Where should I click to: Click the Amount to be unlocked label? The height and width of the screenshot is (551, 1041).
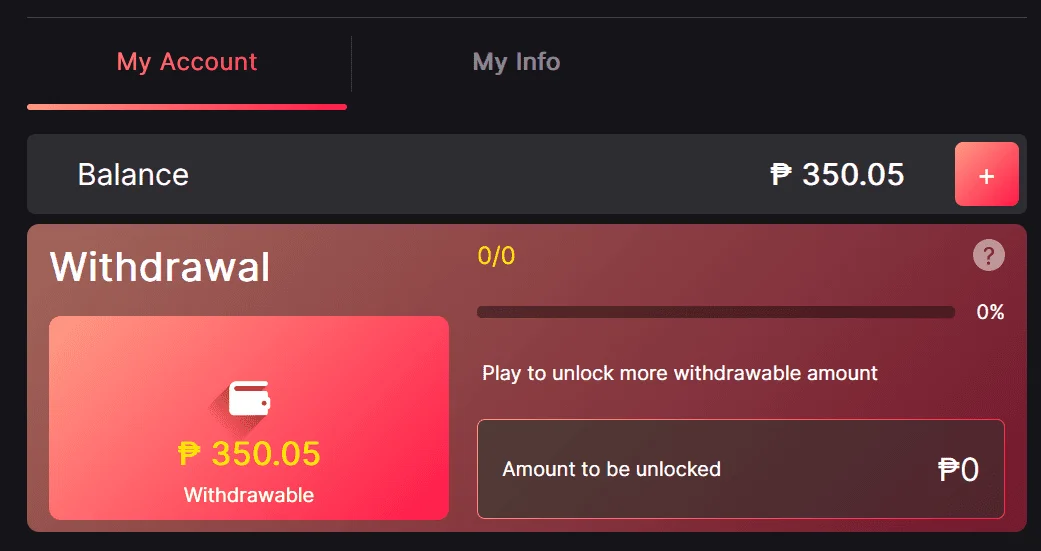click(611, 469)
